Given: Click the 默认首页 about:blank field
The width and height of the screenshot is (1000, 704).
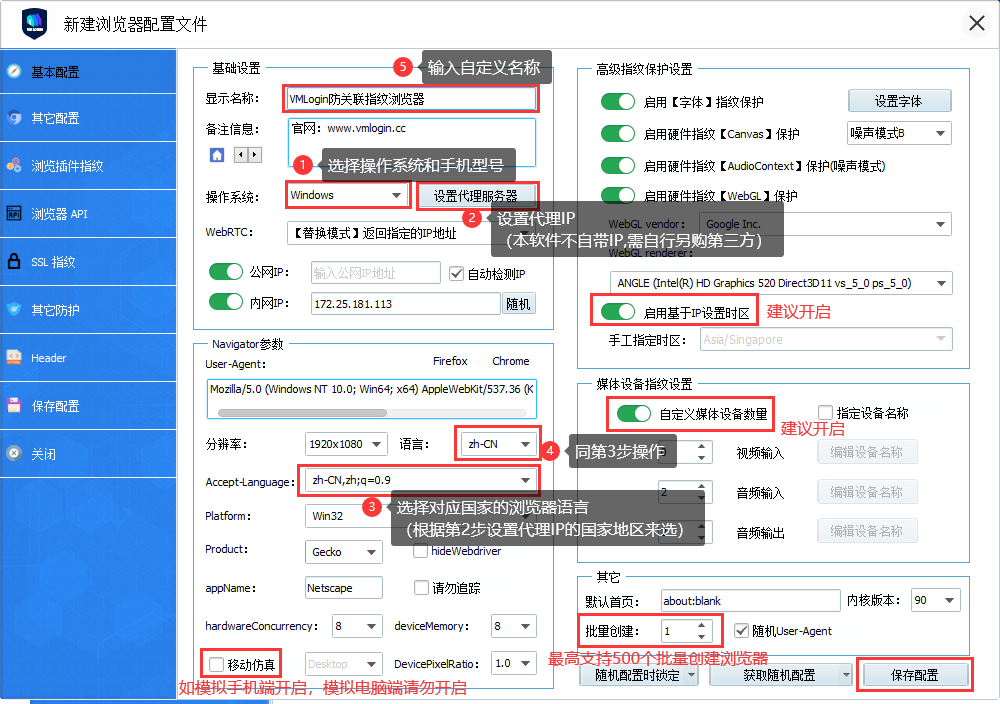Looking at the screenshot, I should pos(751,600).
